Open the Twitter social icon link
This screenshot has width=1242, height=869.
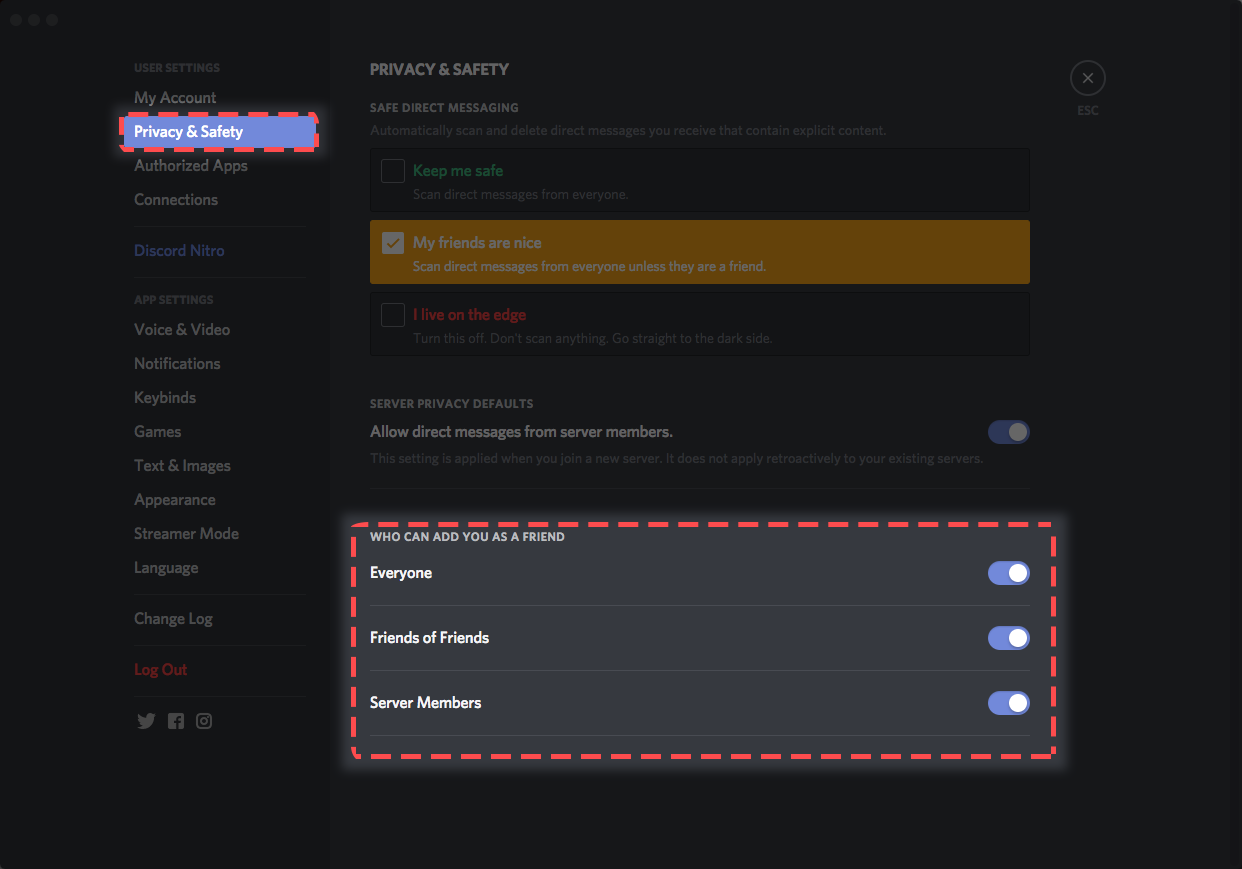tap(146, 721)
